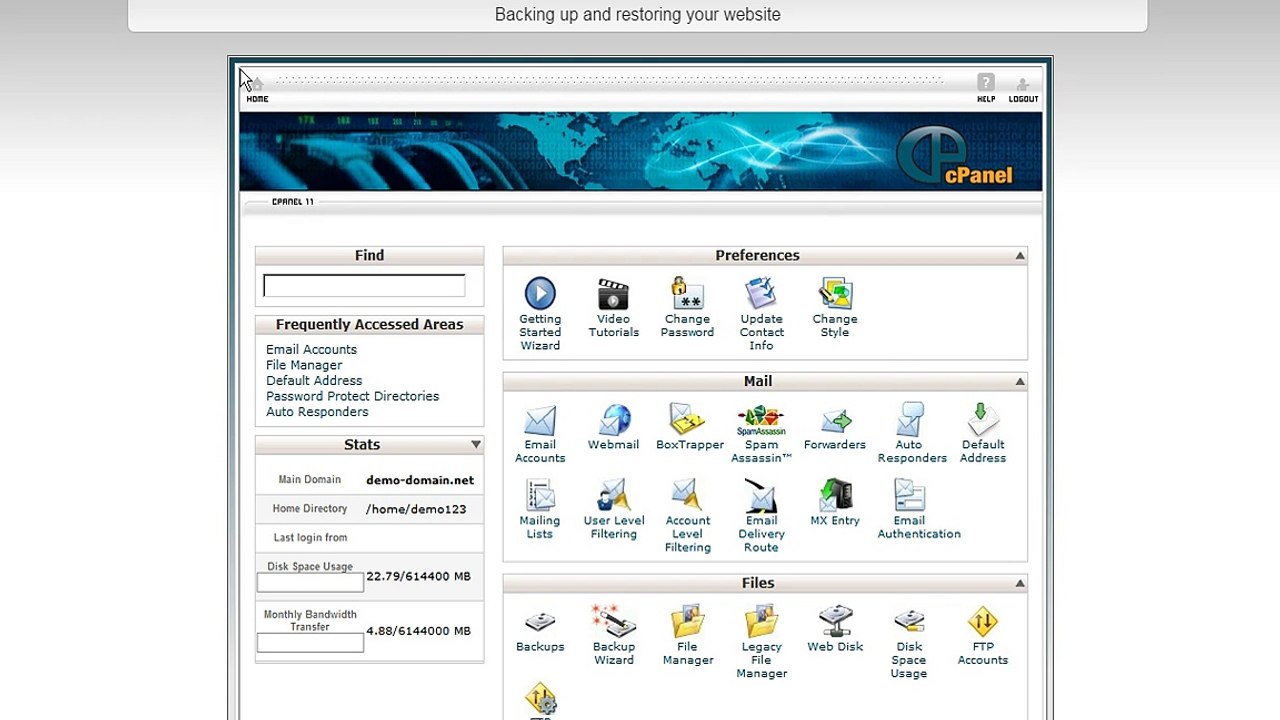
Task: Open the File Manager icon in Files
Action: coord(687,622)
